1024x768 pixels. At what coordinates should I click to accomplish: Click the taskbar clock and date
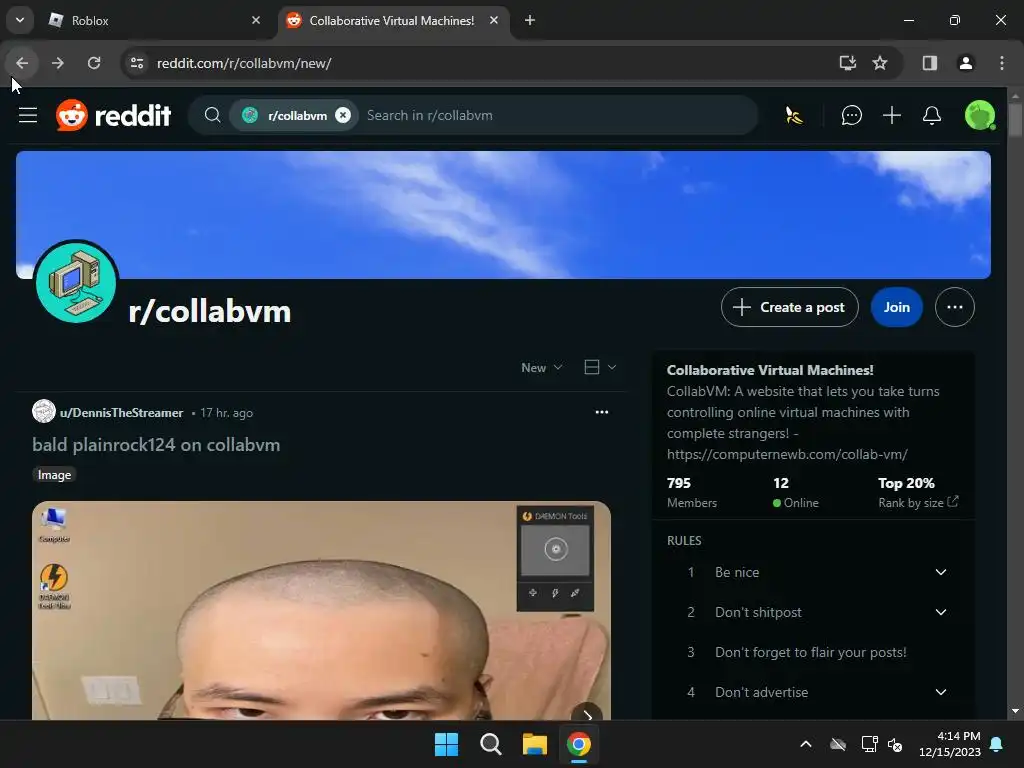click(x=950, y=744)
